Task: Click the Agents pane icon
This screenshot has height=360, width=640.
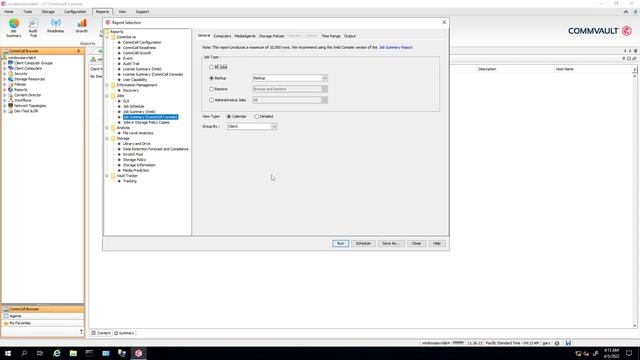Action: (x=6, y=316)
